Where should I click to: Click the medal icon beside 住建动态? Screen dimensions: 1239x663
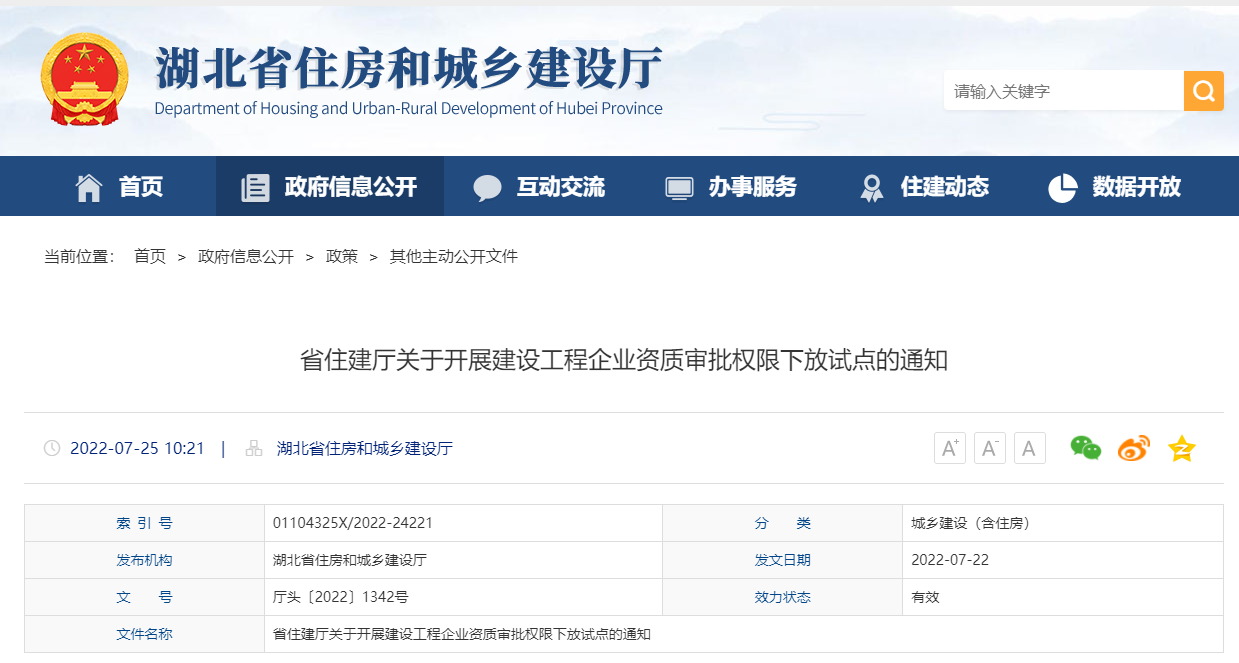[x=872, y=187]
